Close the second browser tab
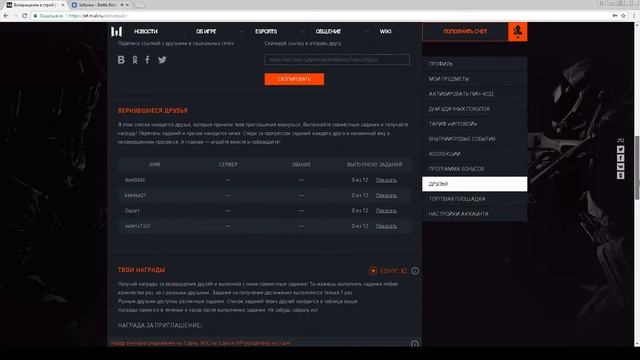Screen dimensions: 640x360 click(x=127, y=5)
